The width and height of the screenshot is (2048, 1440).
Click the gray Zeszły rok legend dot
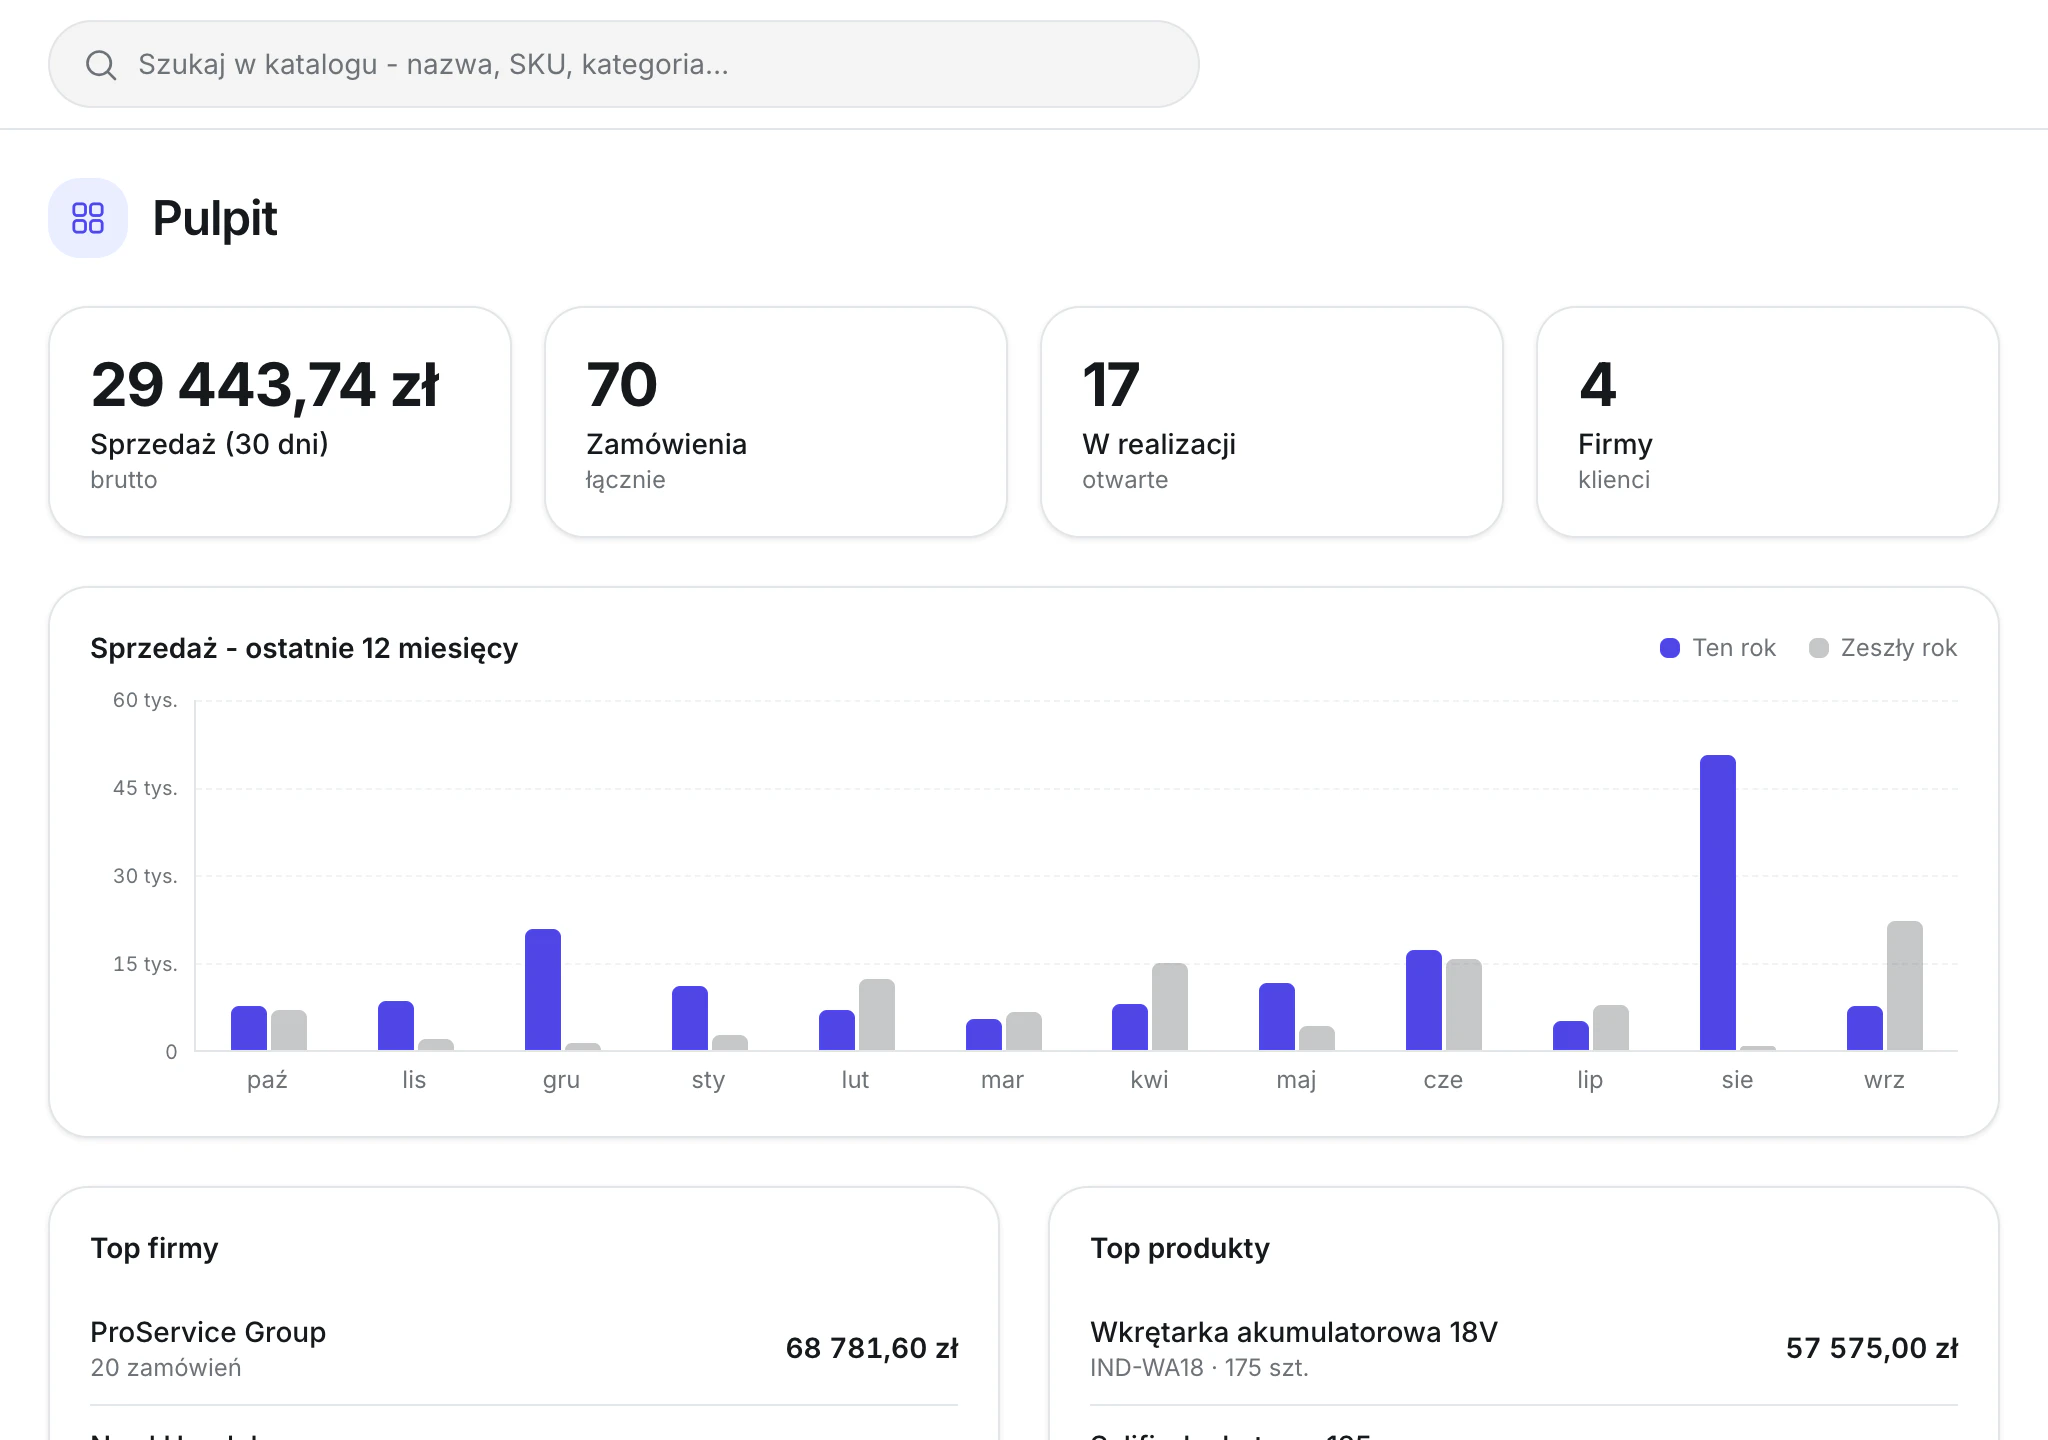click(1819, 648)
